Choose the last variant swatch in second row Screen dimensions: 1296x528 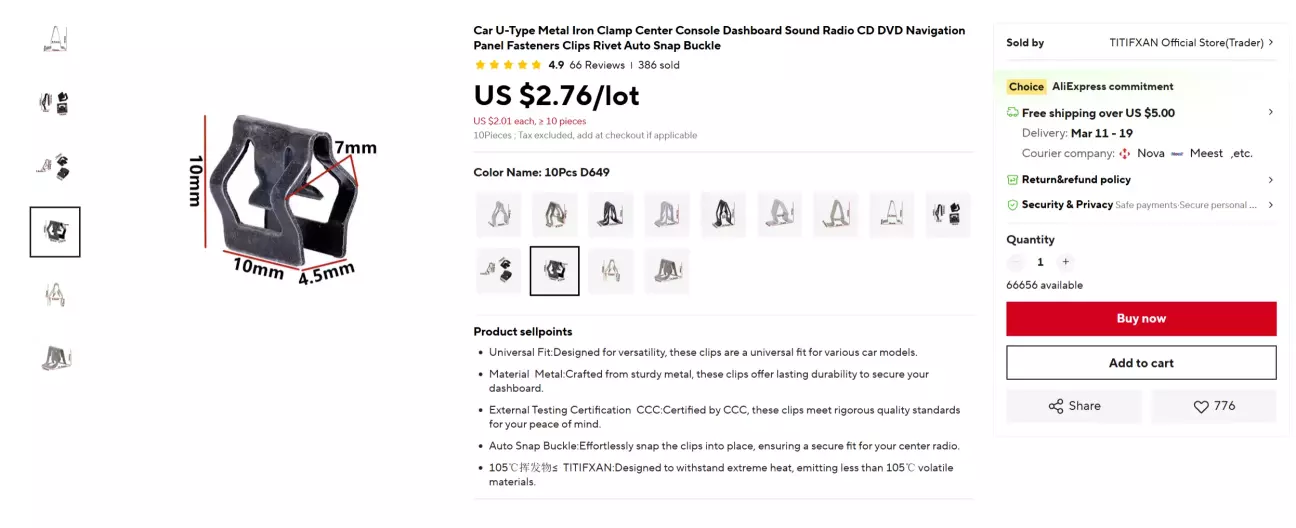click(667, 271)
